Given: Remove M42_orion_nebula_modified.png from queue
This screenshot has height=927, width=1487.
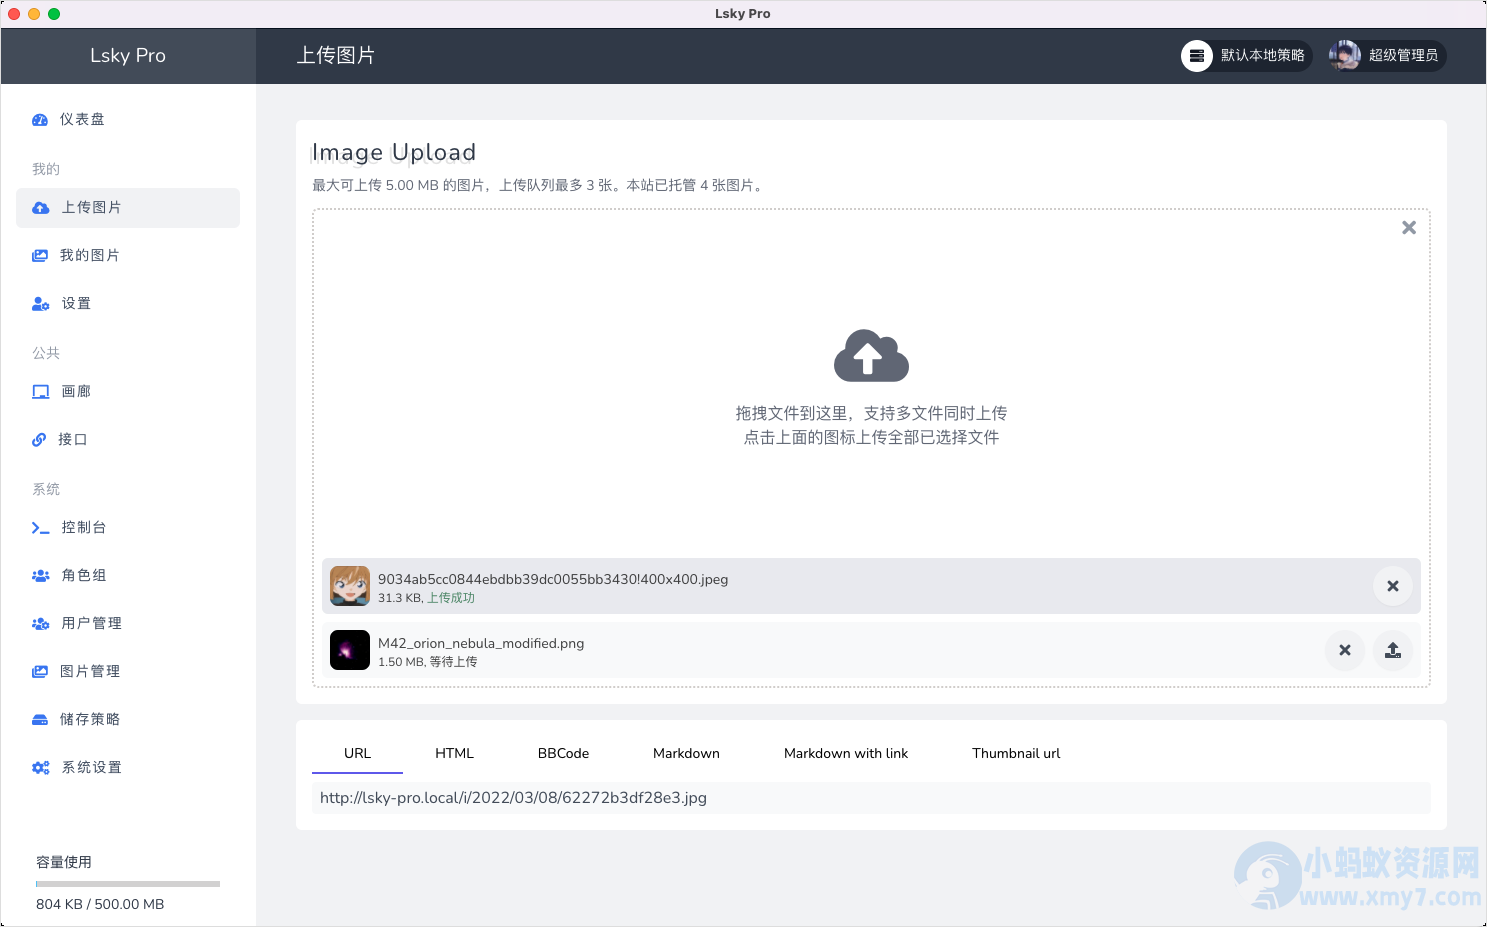Looking at the screenshot, I should pyautogui.click(x=1345, y=650).
